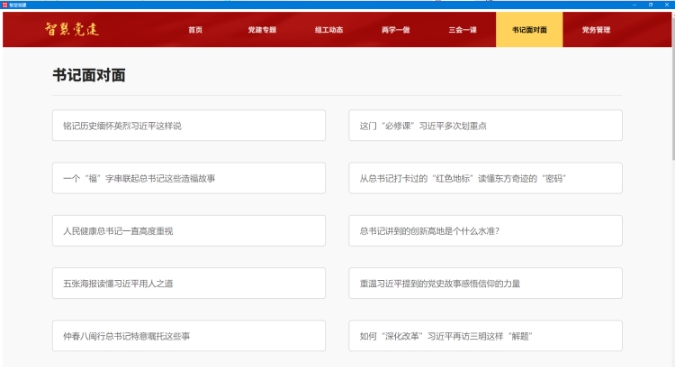Click the app icon in the title bar
675x367 pixels.
coord(5,5)
